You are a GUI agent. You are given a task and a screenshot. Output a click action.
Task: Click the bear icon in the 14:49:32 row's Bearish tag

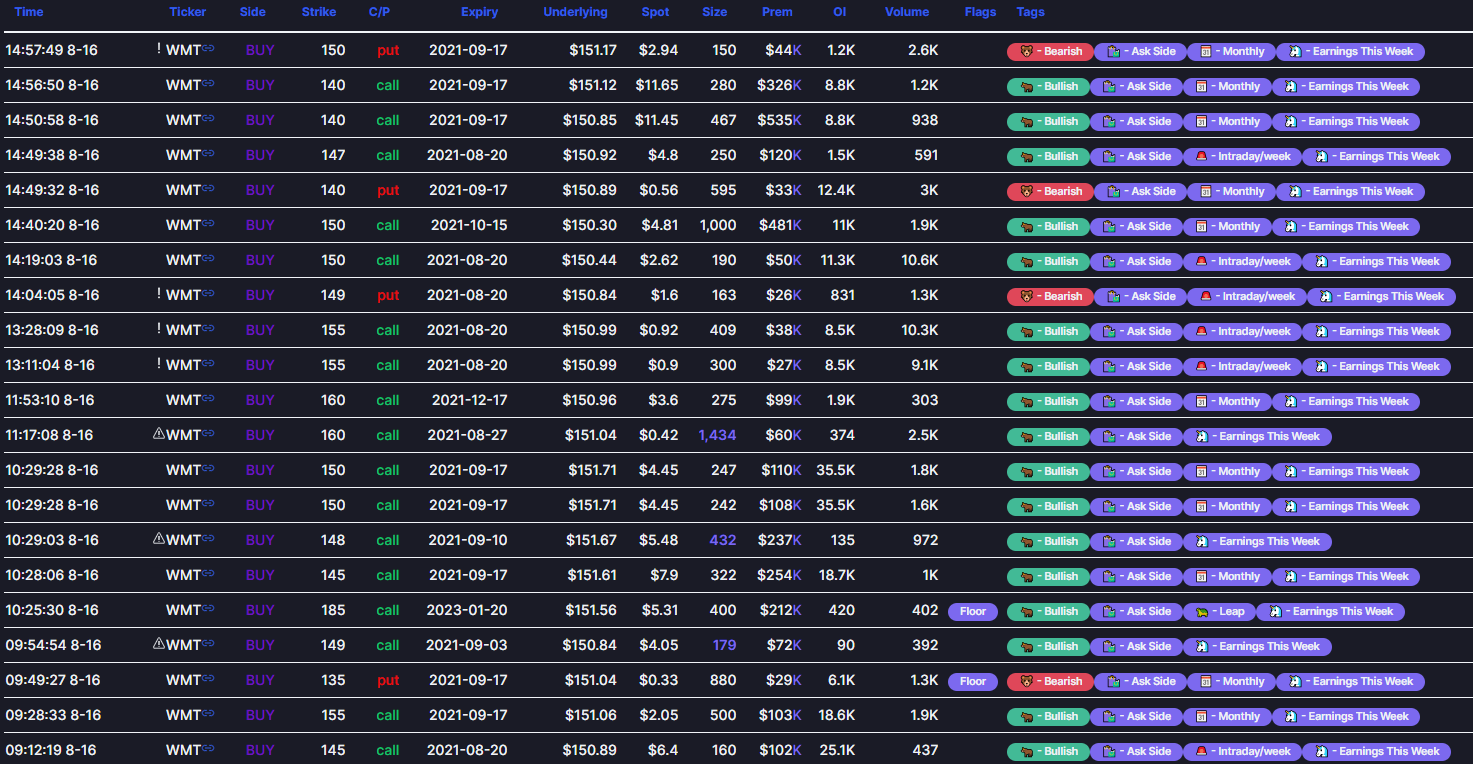pyautogui.click(x=1026, y=191)
